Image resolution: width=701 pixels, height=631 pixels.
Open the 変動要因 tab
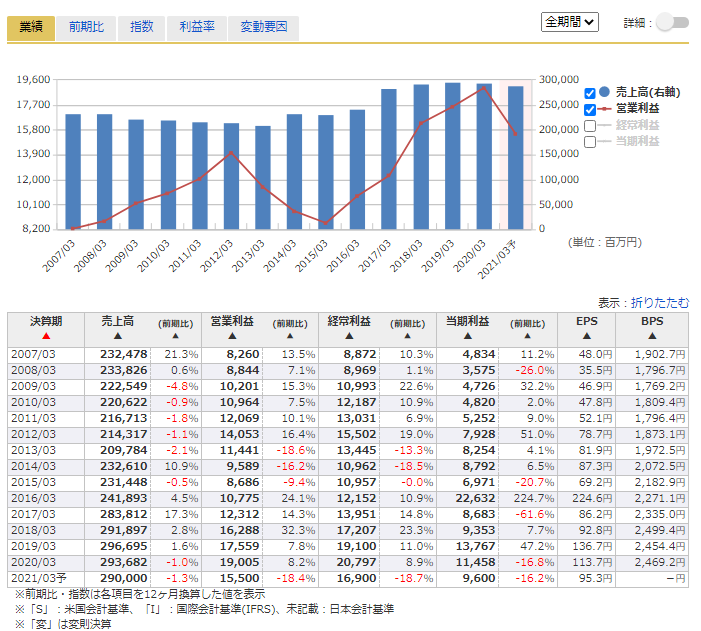263,27
